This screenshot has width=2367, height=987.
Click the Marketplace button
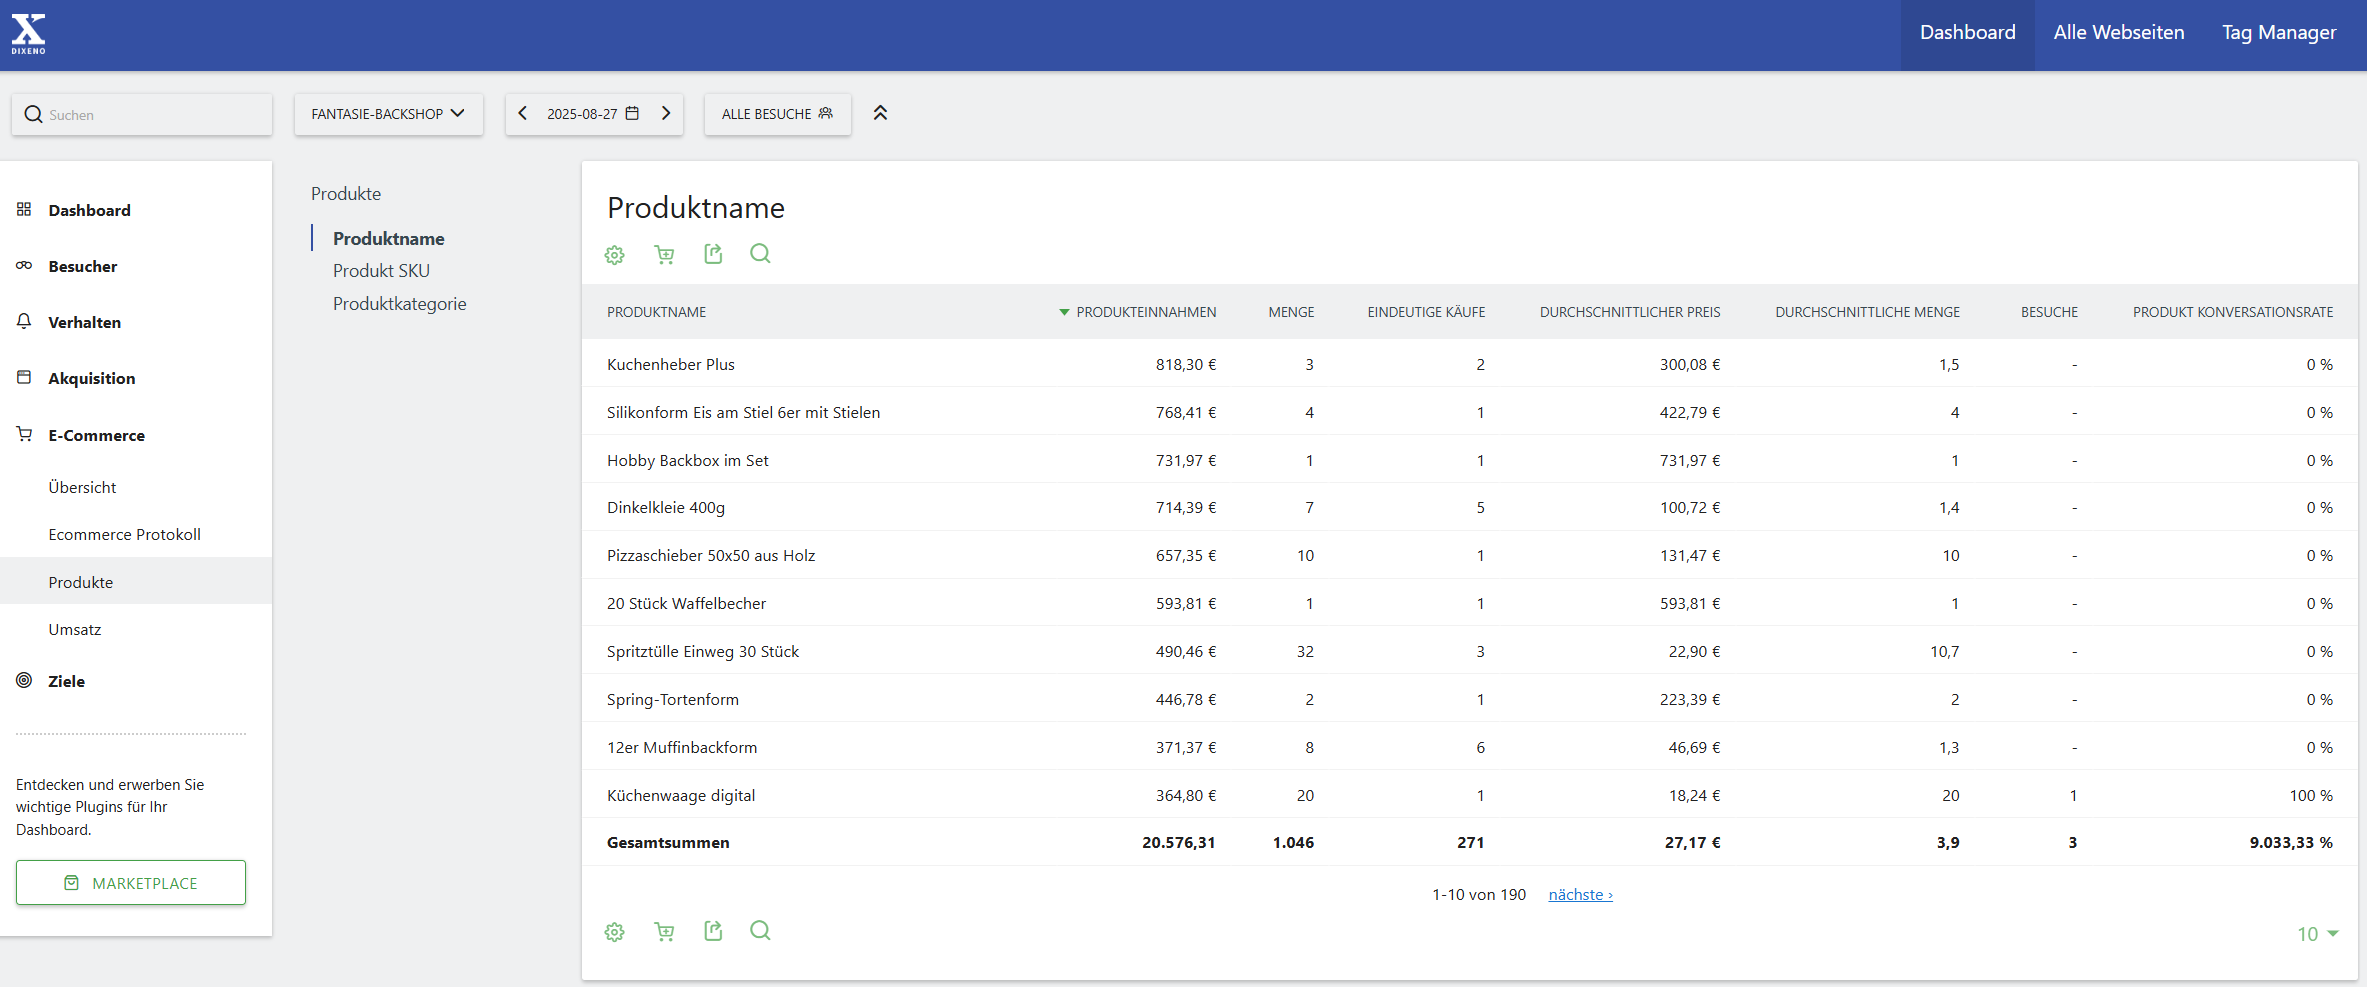[x=131, y=883]
